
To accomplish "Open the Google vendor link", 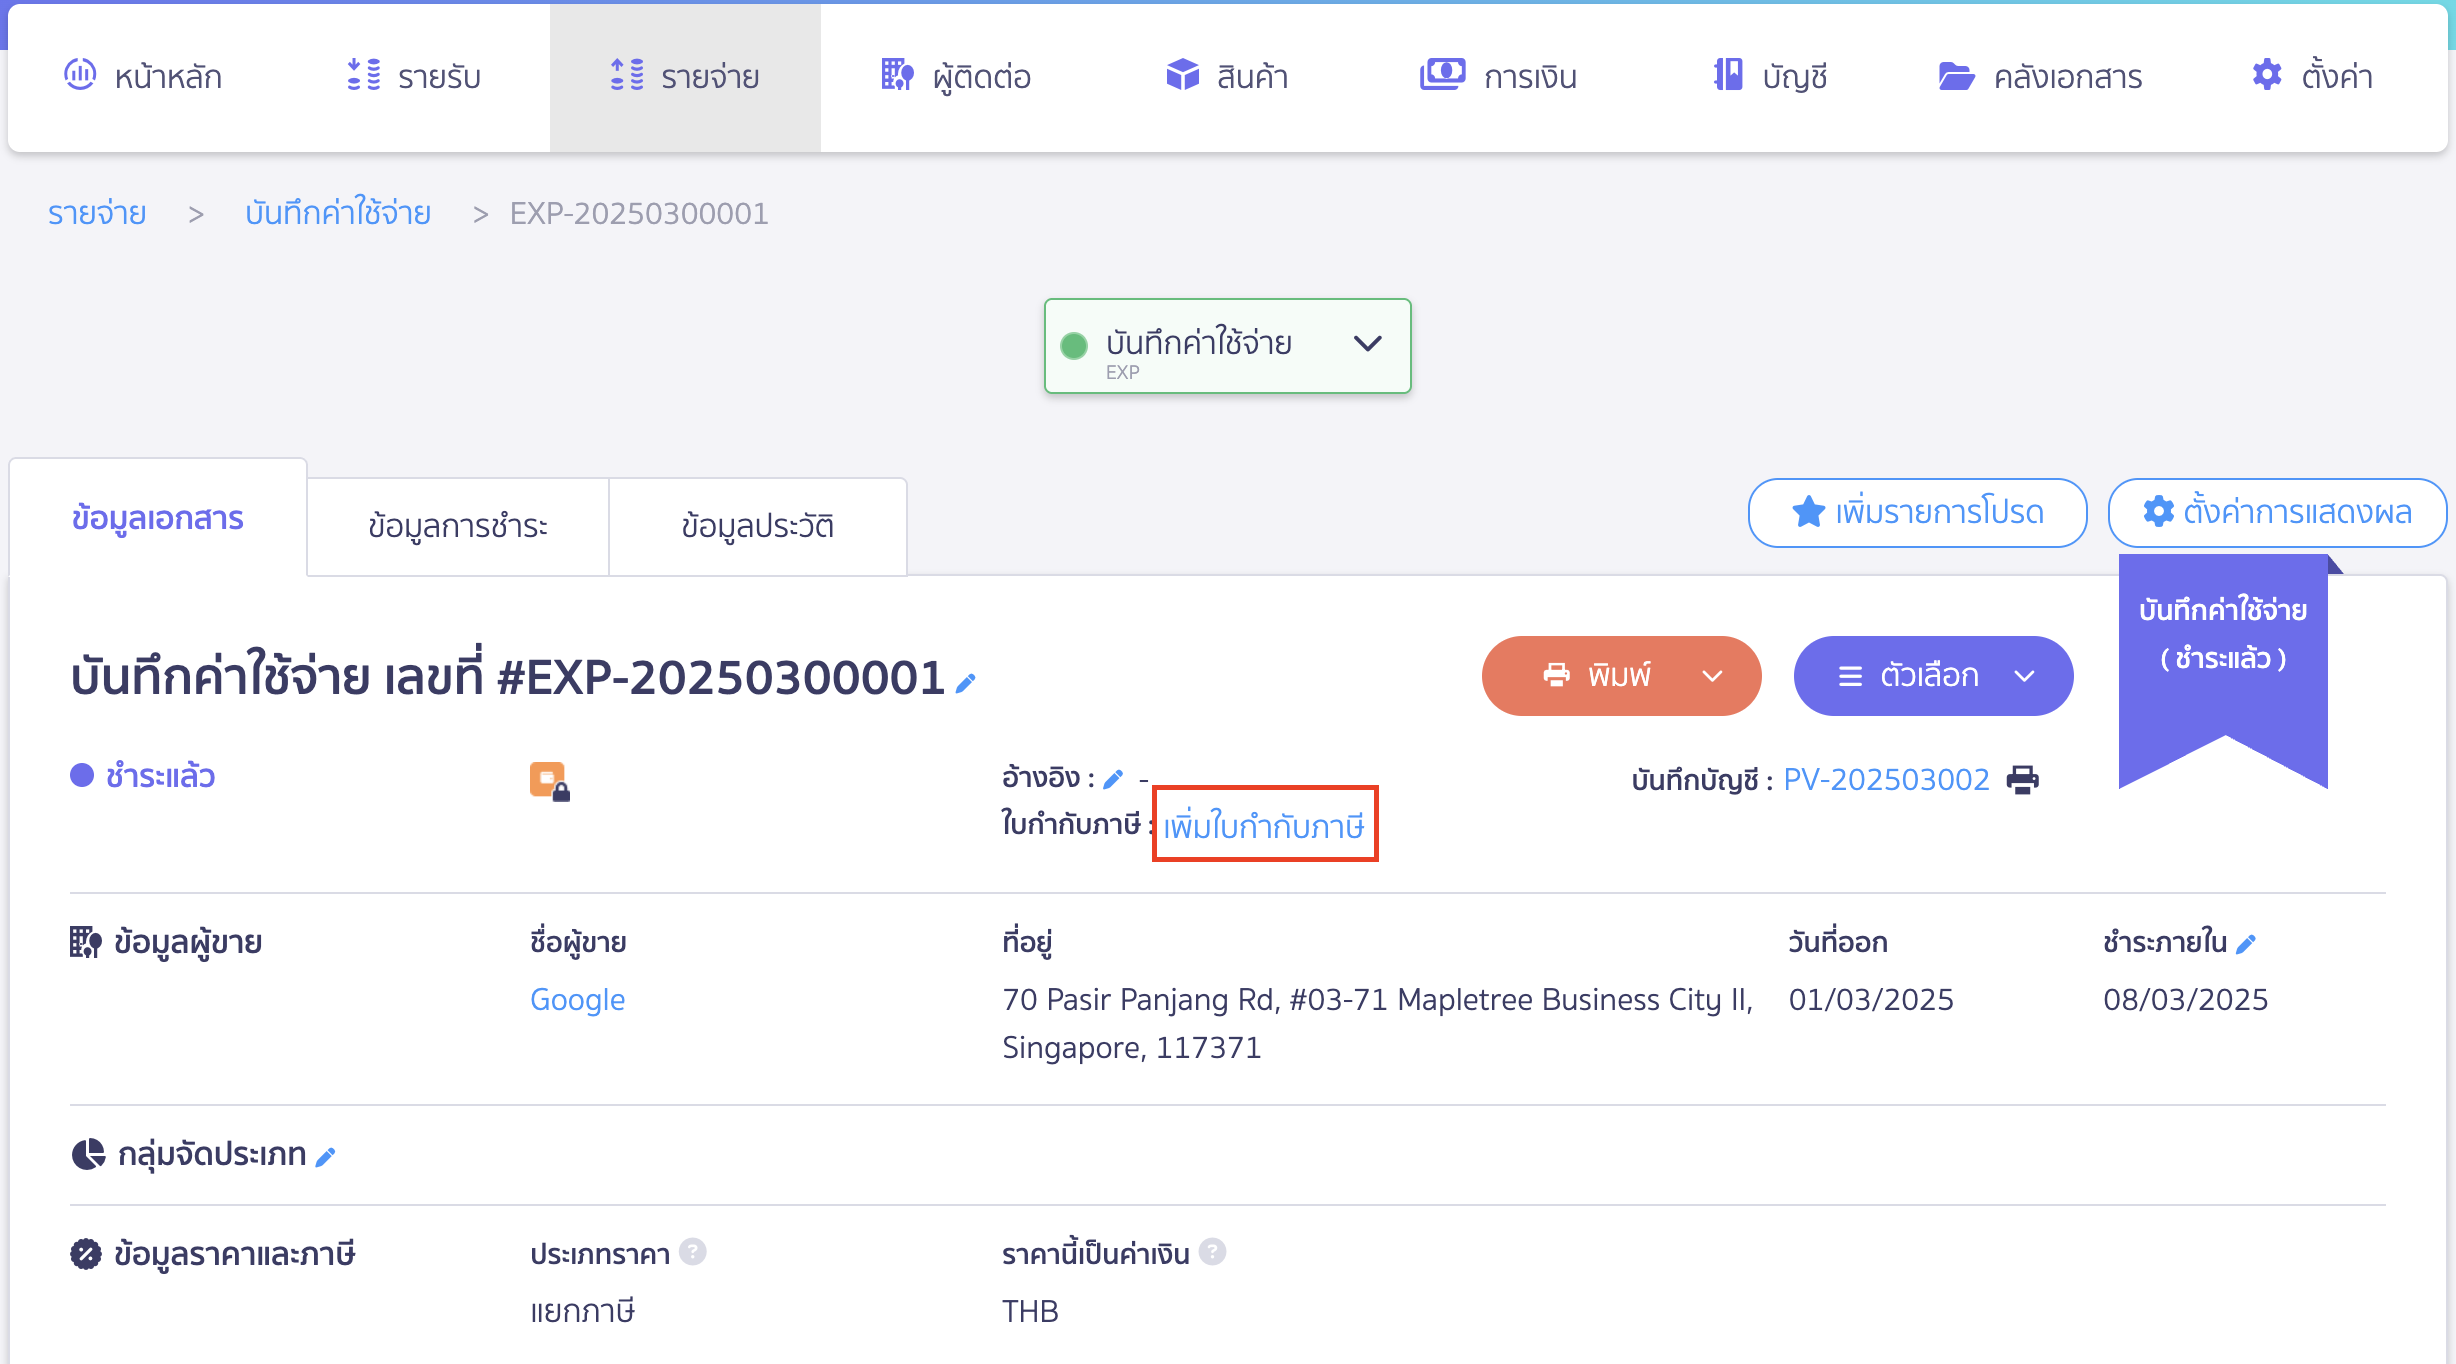I will pos(577,999).
